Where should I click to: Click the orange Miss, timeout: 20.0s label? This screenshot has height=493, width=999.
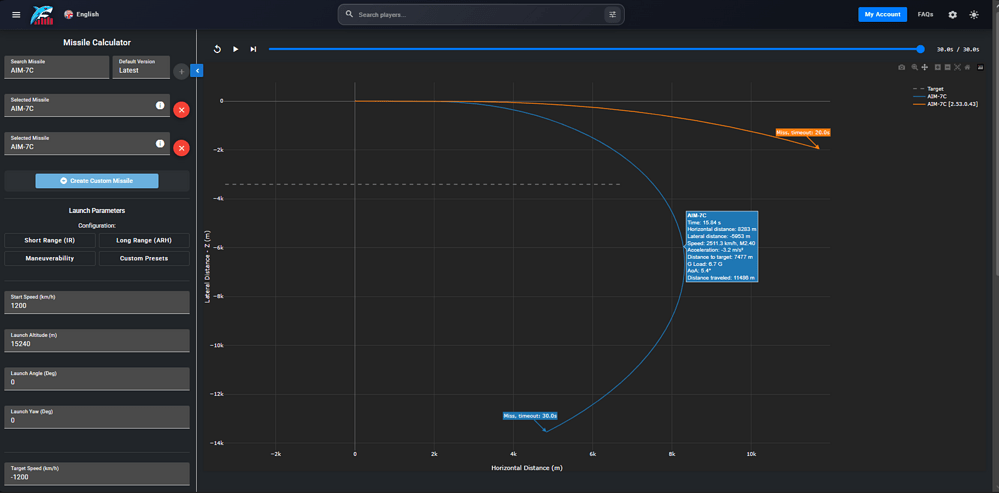803,132
